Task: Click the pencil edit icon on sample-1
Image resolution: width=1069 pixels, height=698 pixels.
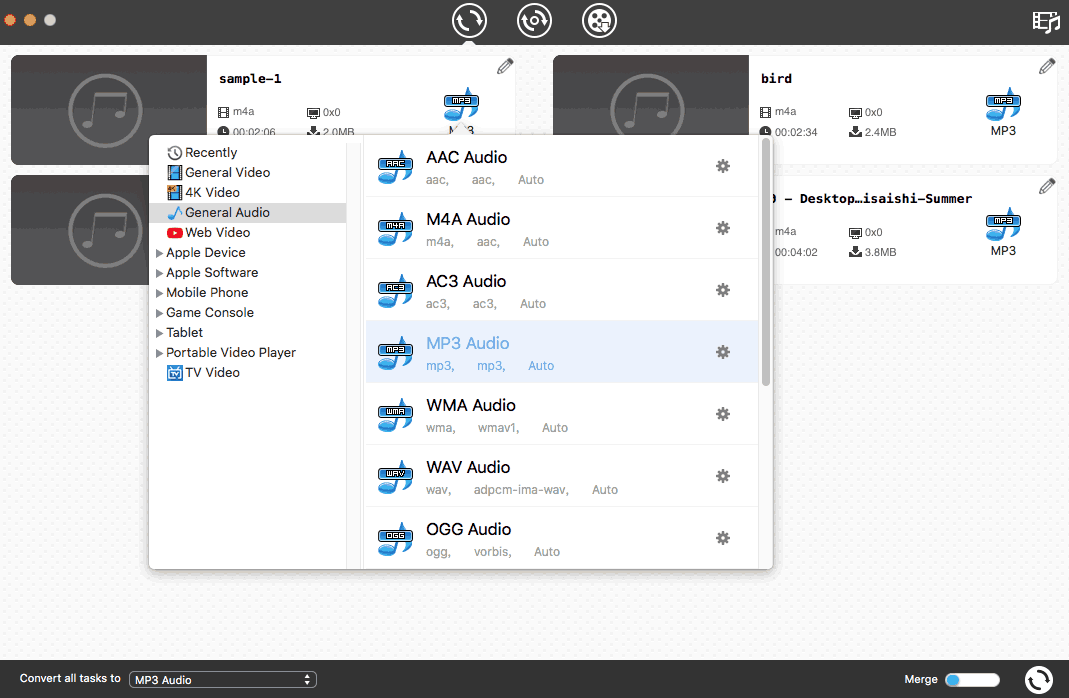Action: 504,65
